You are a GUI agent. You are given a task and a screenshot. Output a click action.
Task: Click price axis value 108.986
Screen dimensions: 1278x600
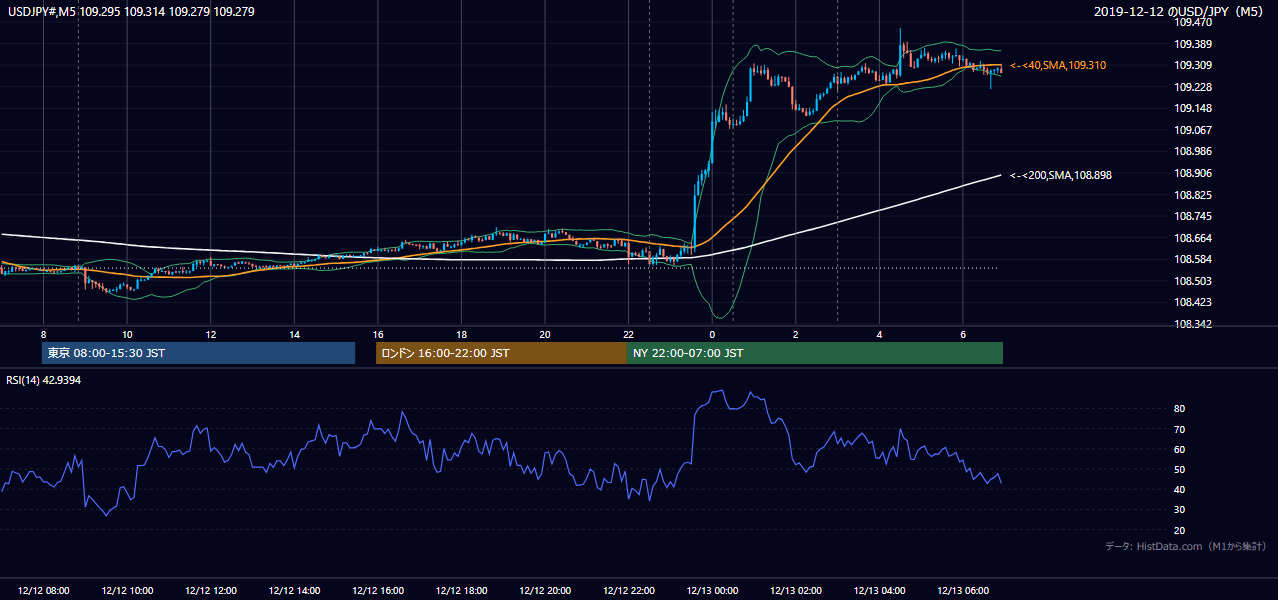[1193, 151]
